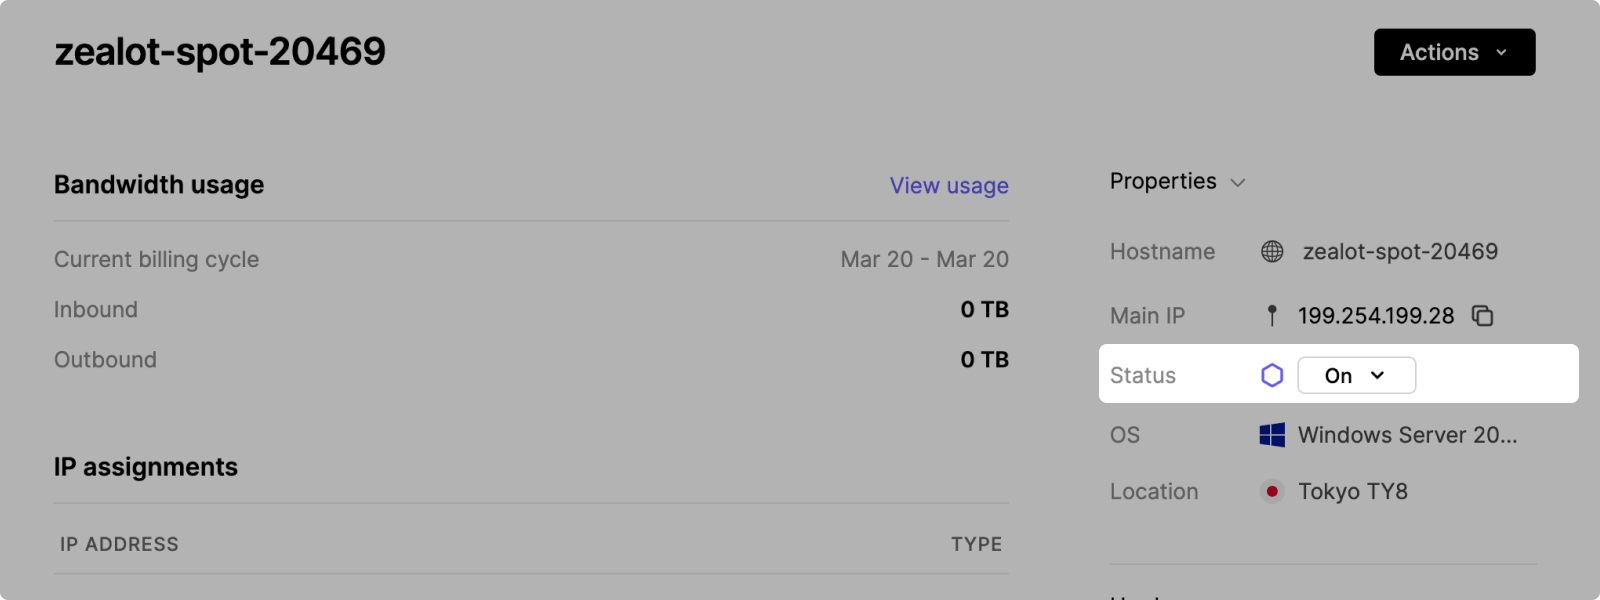The image size is (1600, 600).
Task: Click the key icon beside Main IP
Action: click(1271, 315)
